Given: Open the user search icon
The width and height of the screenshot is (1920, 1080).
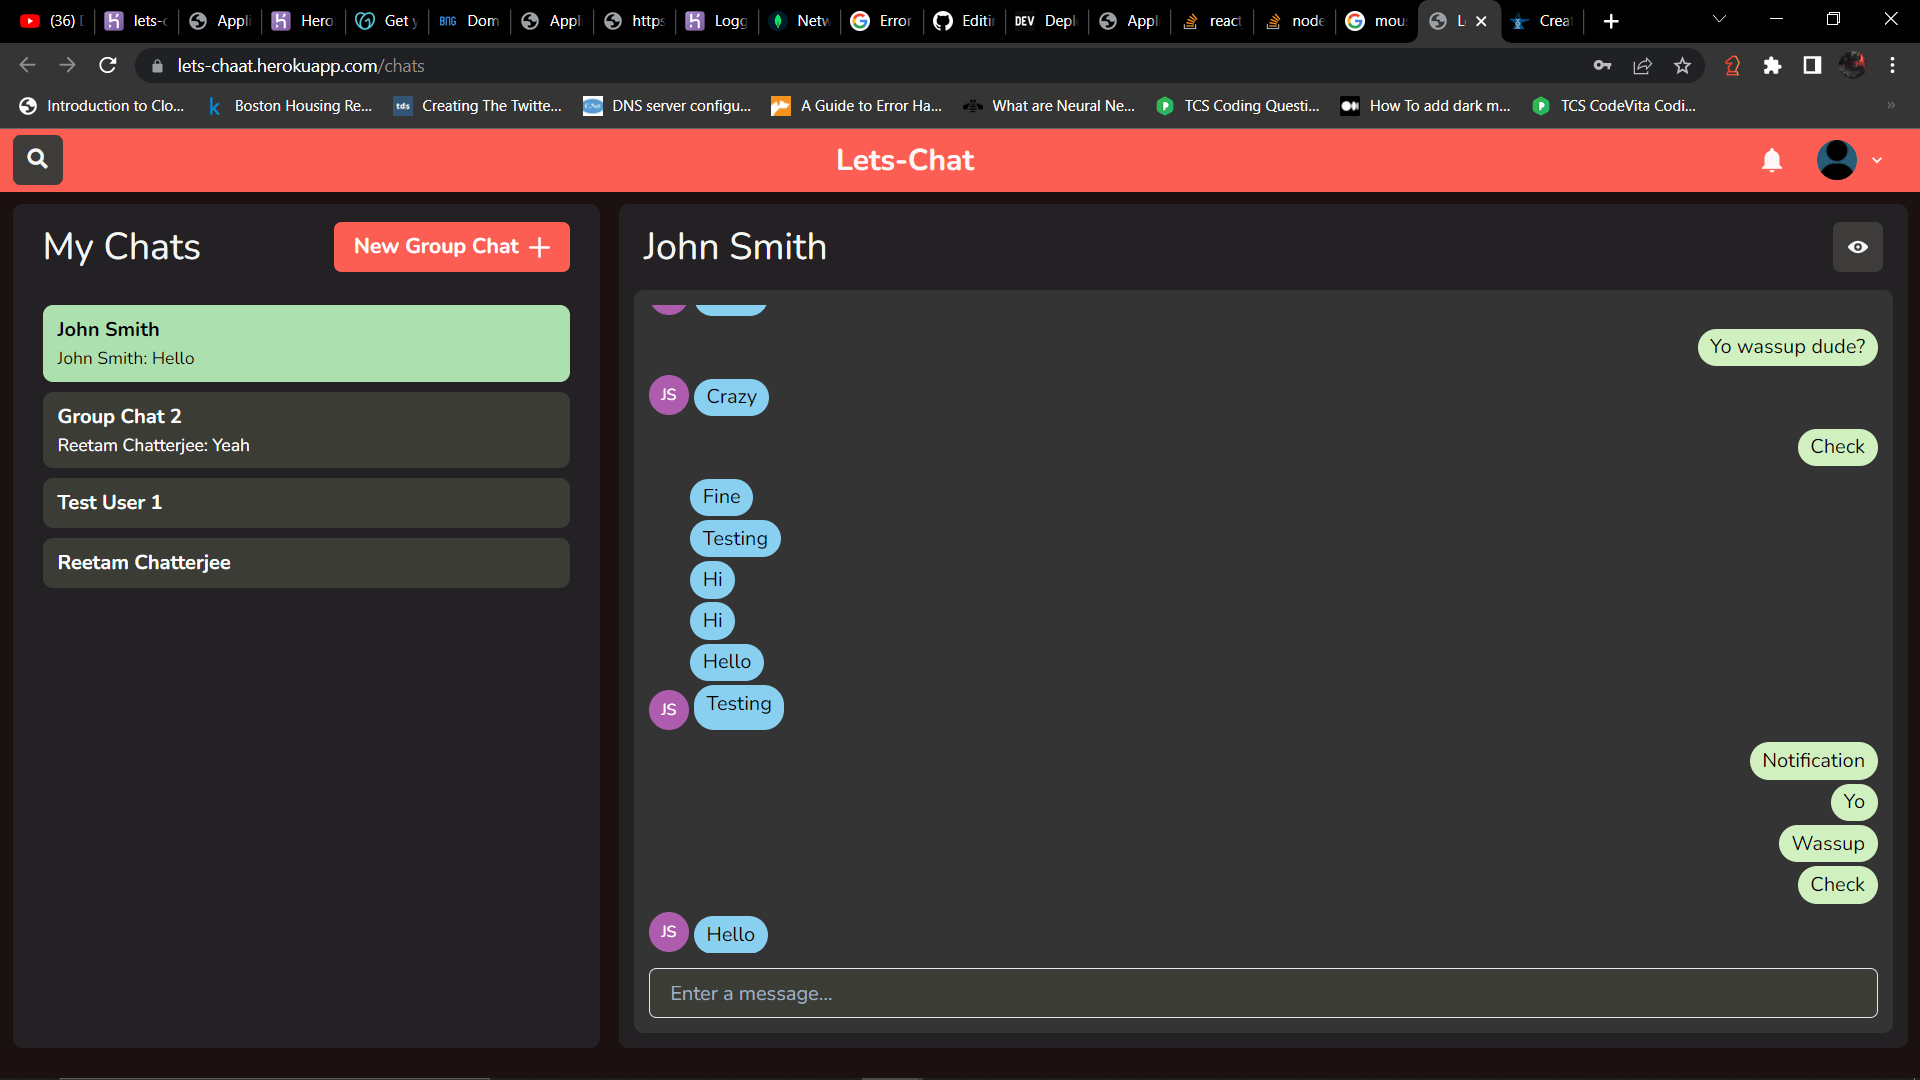Looking at the screenshot, I should pyautogui.click(x=38, y=159).
